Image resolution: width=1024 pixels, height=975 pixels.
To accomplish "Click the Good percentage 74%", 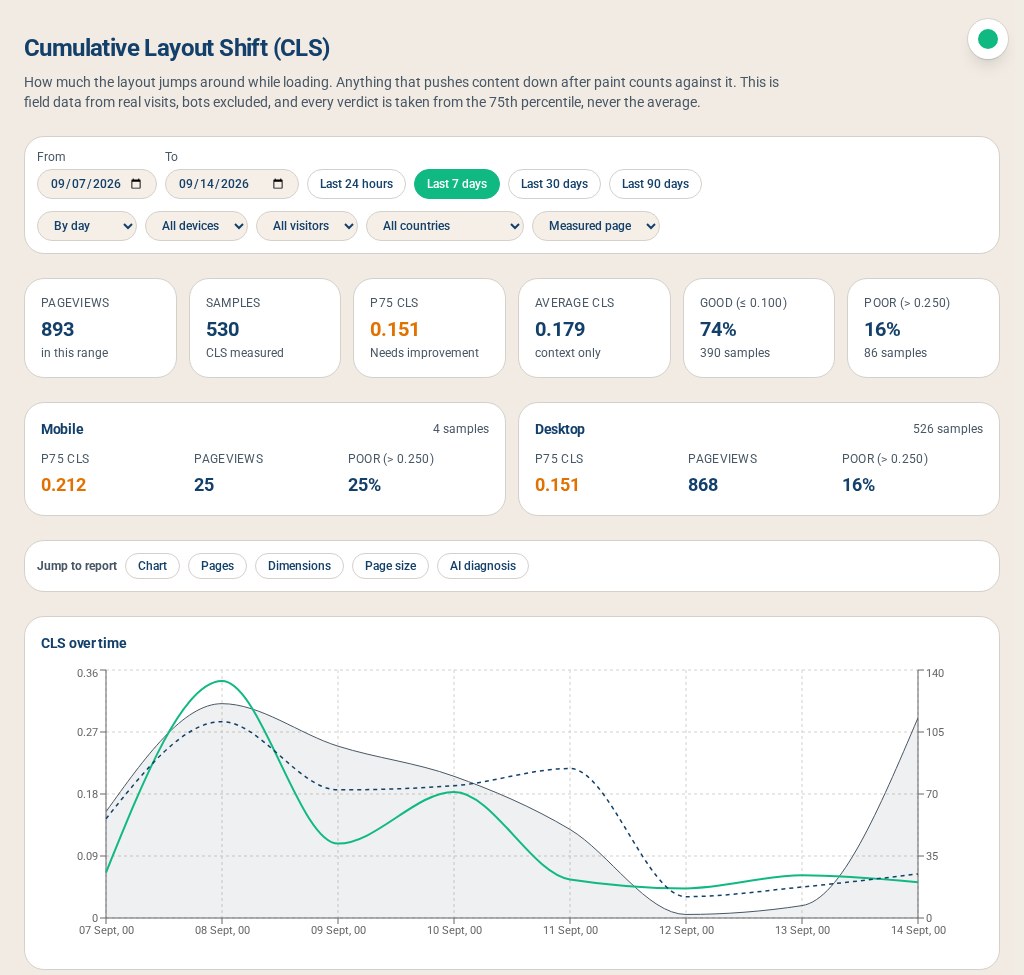I will (718, 329).
